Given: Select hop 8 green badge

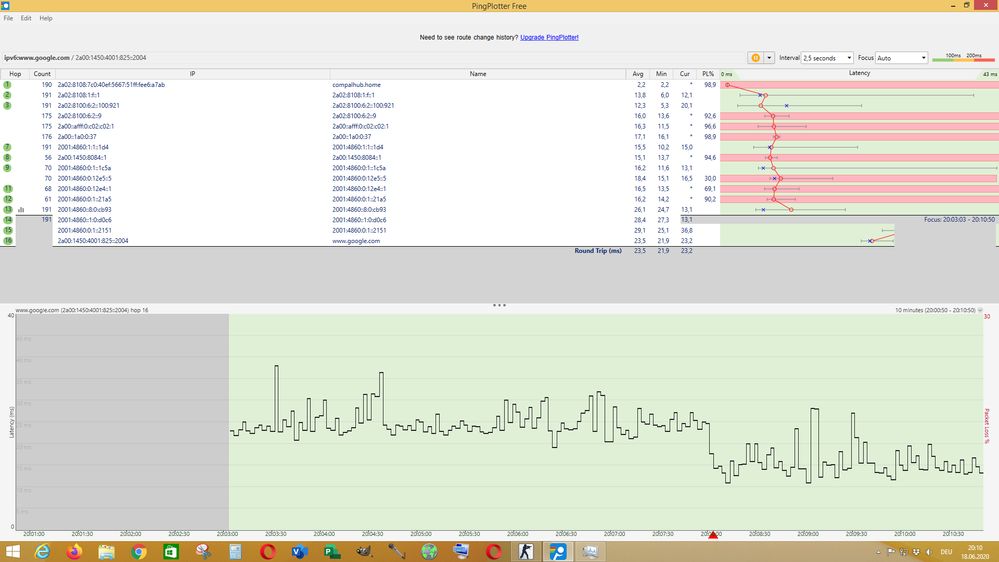Looking at the screenshot, I should coord(8,157).
